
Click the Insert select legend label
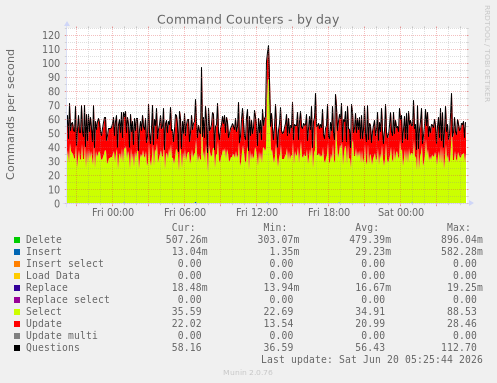pos(65,263)
